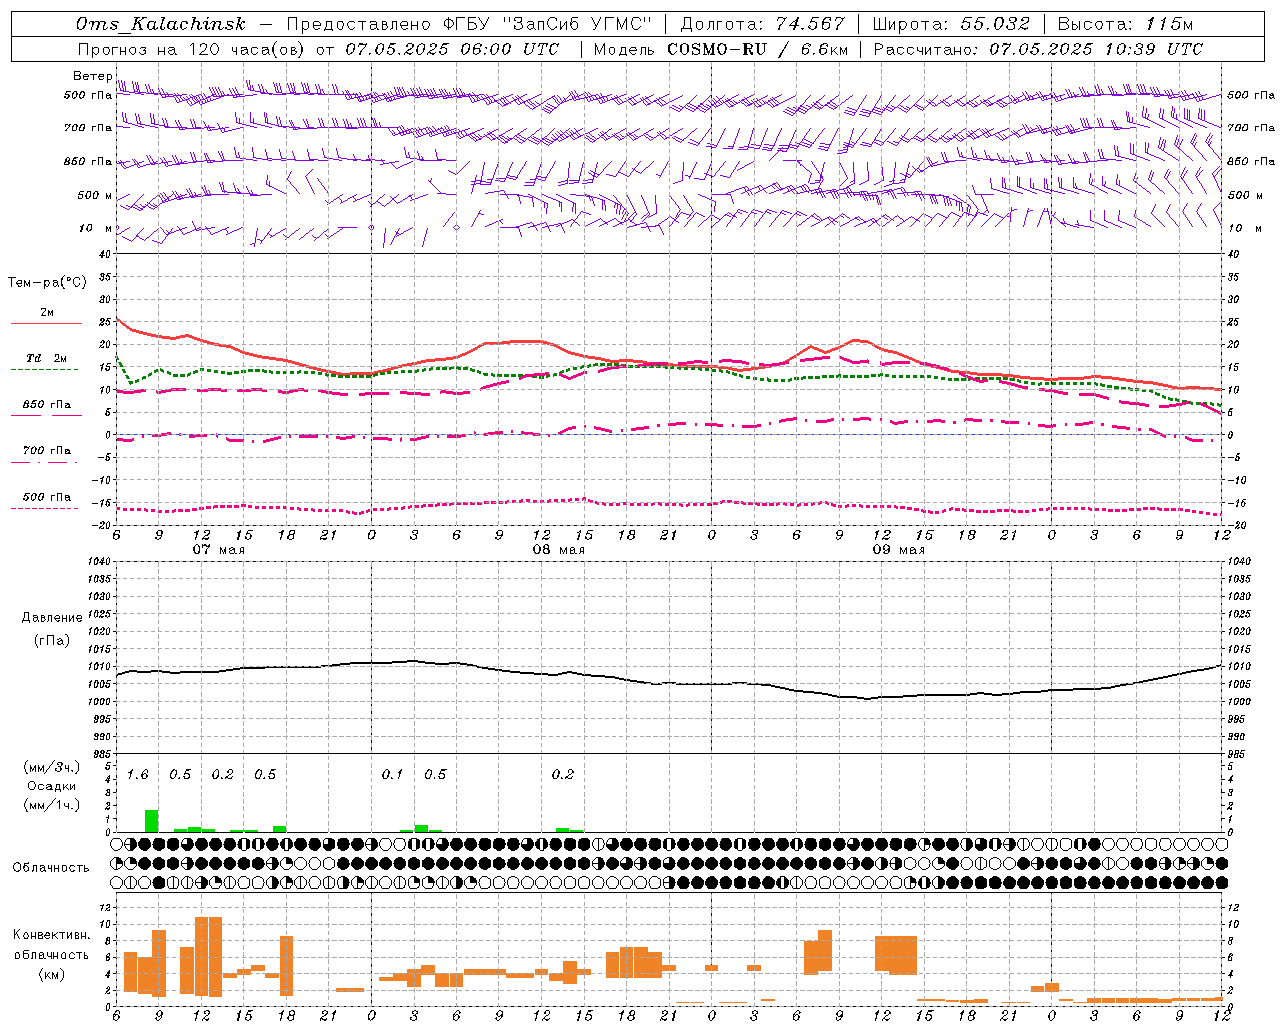Click the '700 гПа' dash-dot temperature legend entry

47,450
